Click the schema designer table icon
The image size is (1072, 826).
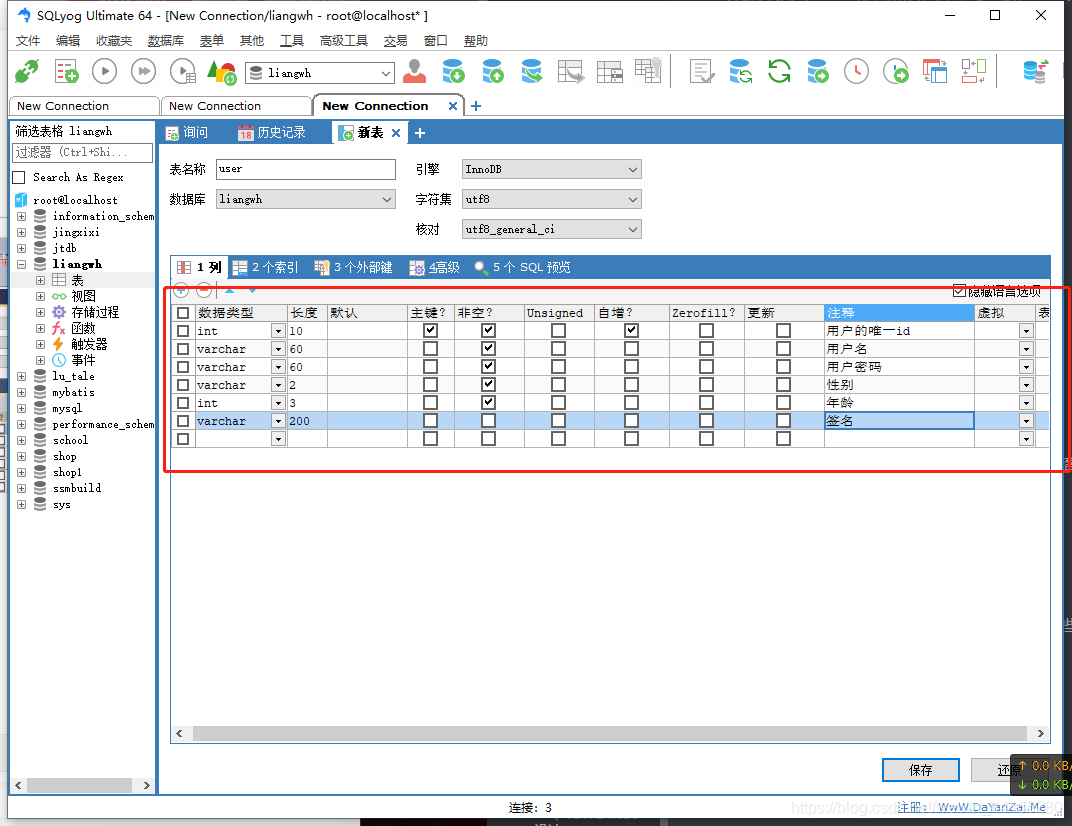click(571, 71)
